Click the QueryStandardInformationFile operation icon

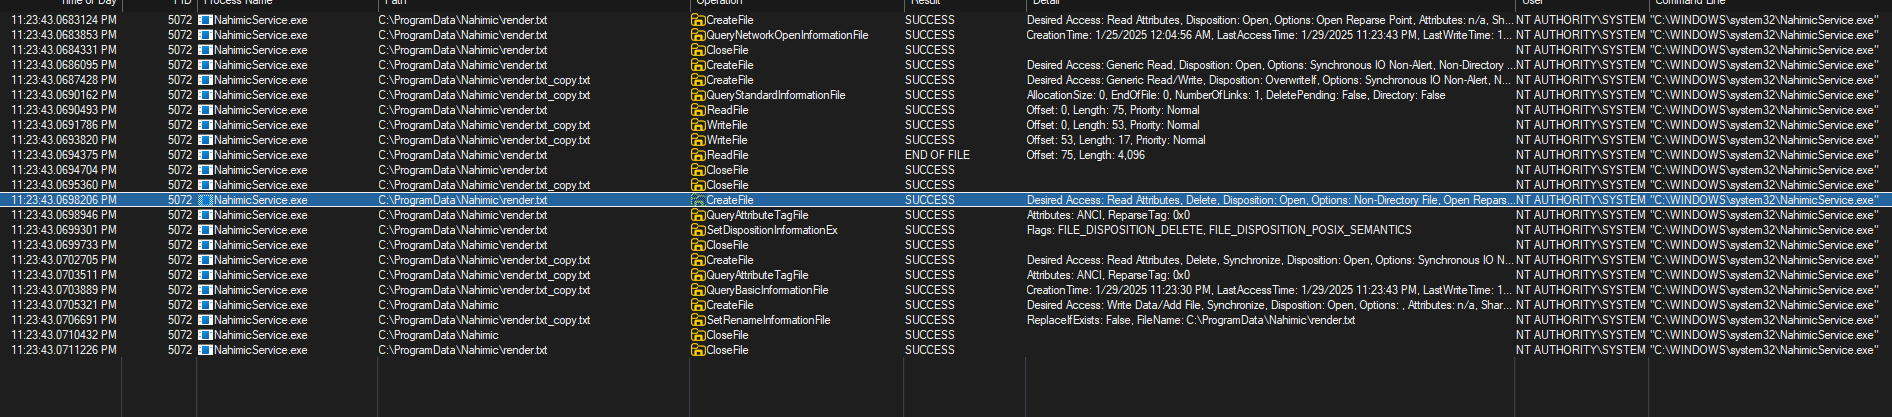pos(698,95)
